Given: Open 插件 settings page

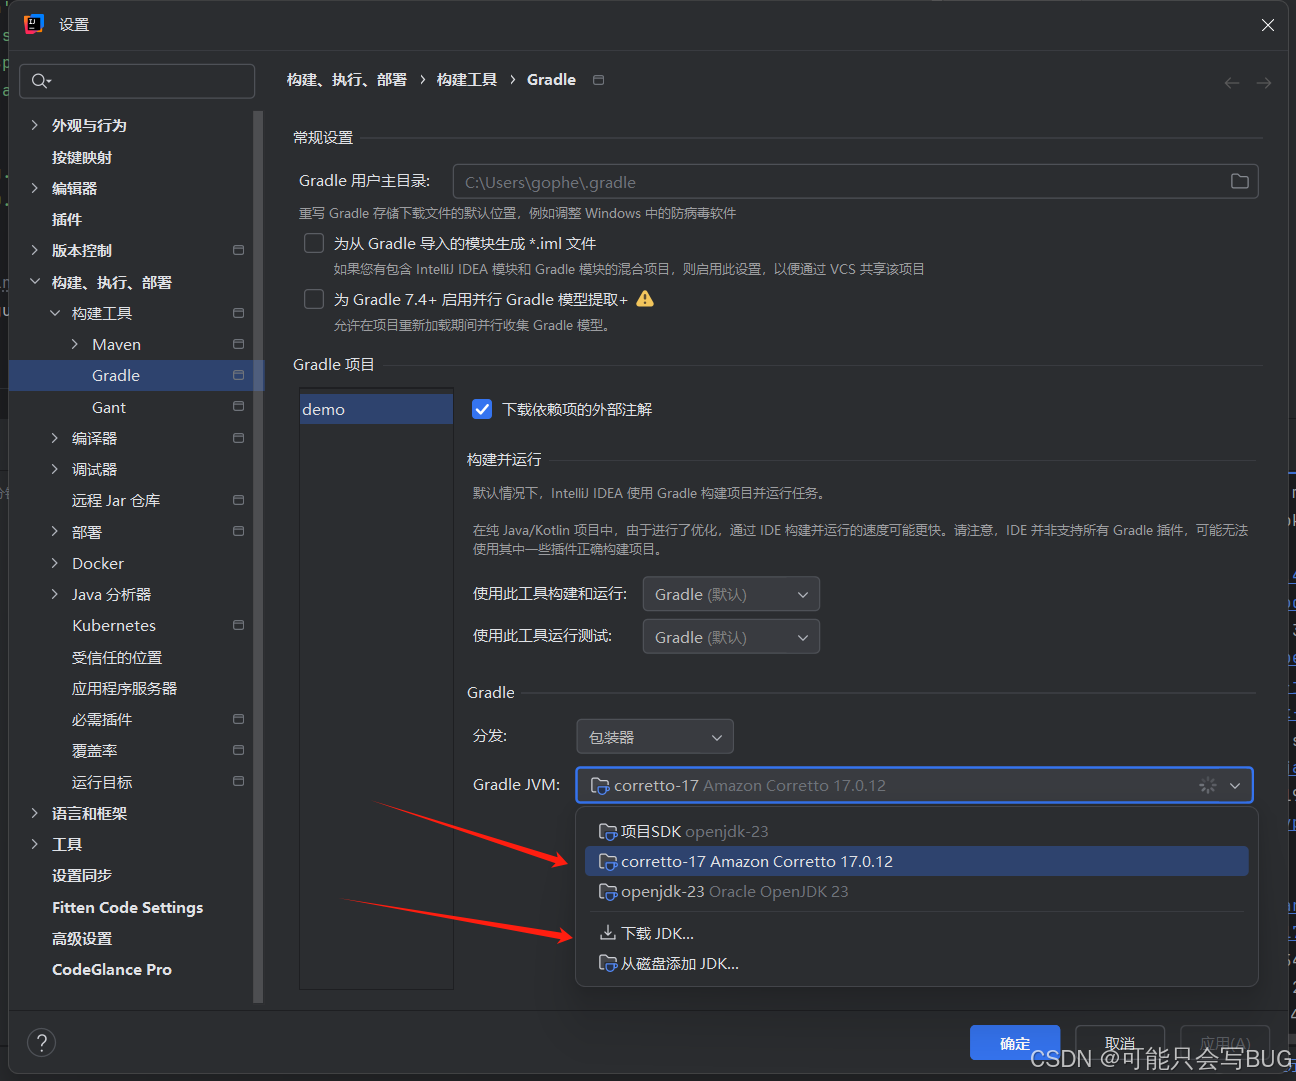Looking at the screenshot, I should pos(67,219).
